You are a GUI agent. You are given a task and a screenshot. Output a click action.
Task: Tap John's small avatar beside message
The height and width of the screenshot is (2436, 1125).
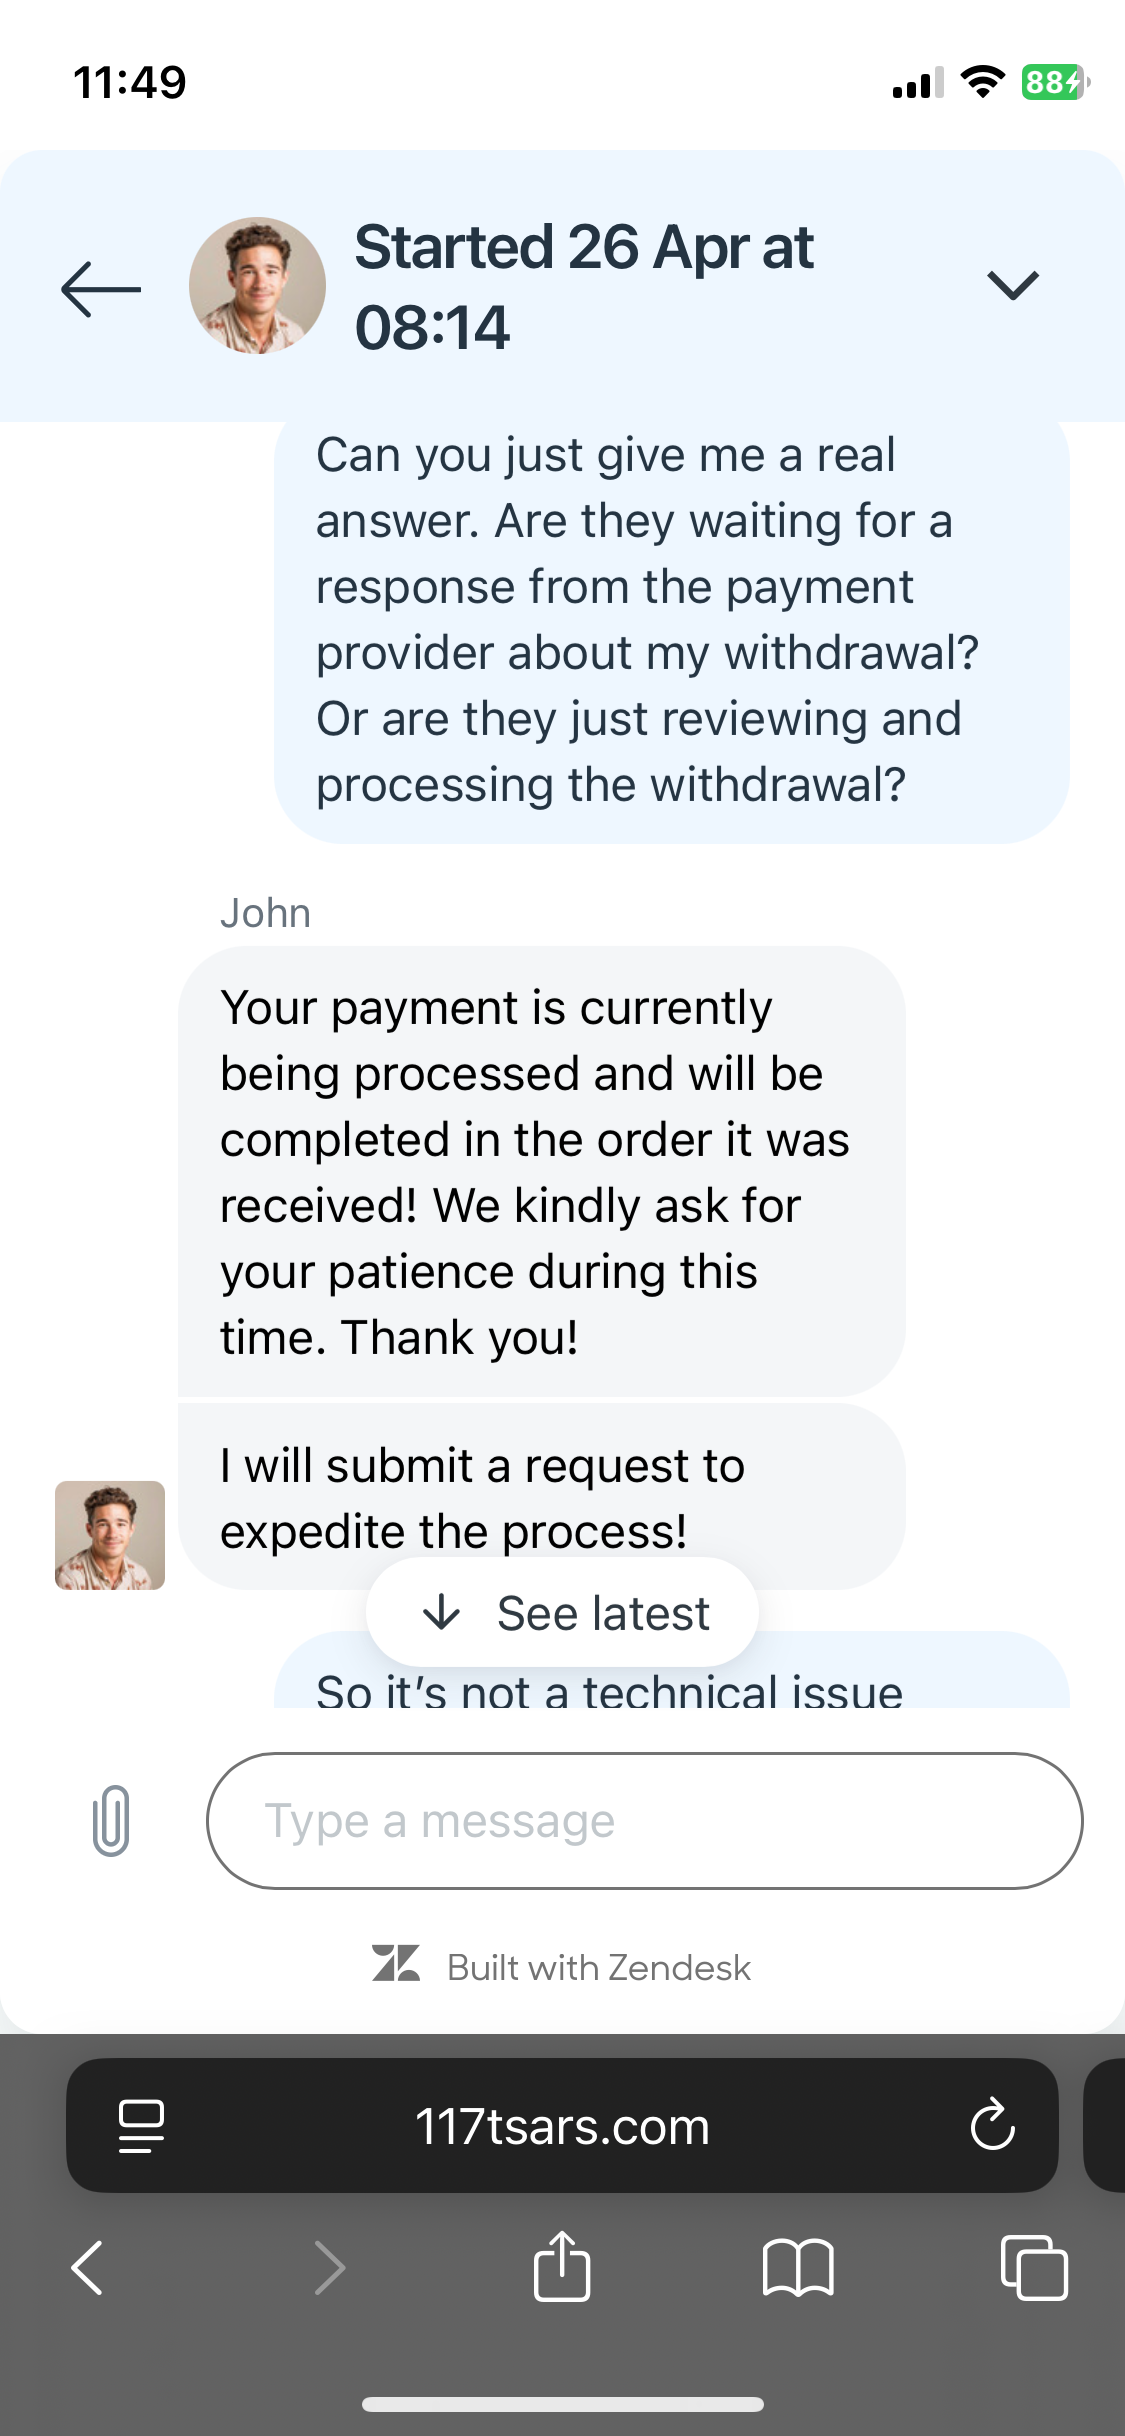click(x=110, y=1535)
